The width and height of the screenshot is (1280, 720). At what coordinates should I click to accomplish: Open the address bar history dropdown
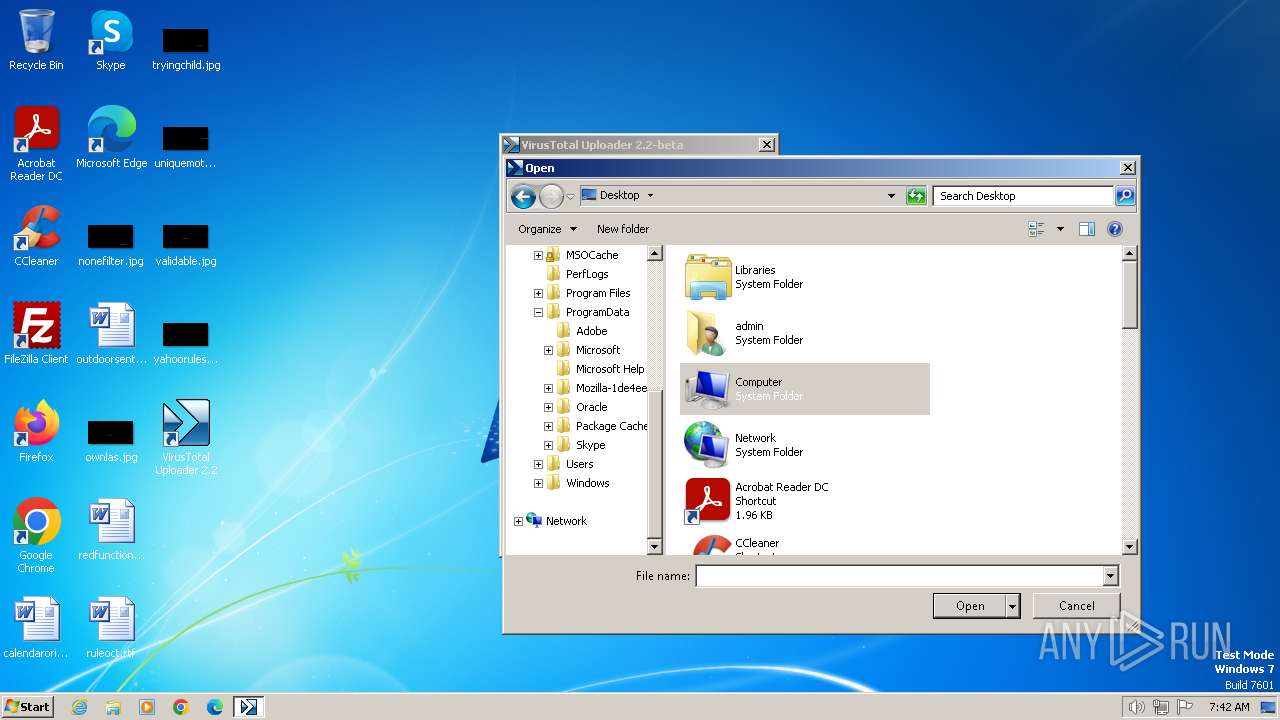[891, 196]
